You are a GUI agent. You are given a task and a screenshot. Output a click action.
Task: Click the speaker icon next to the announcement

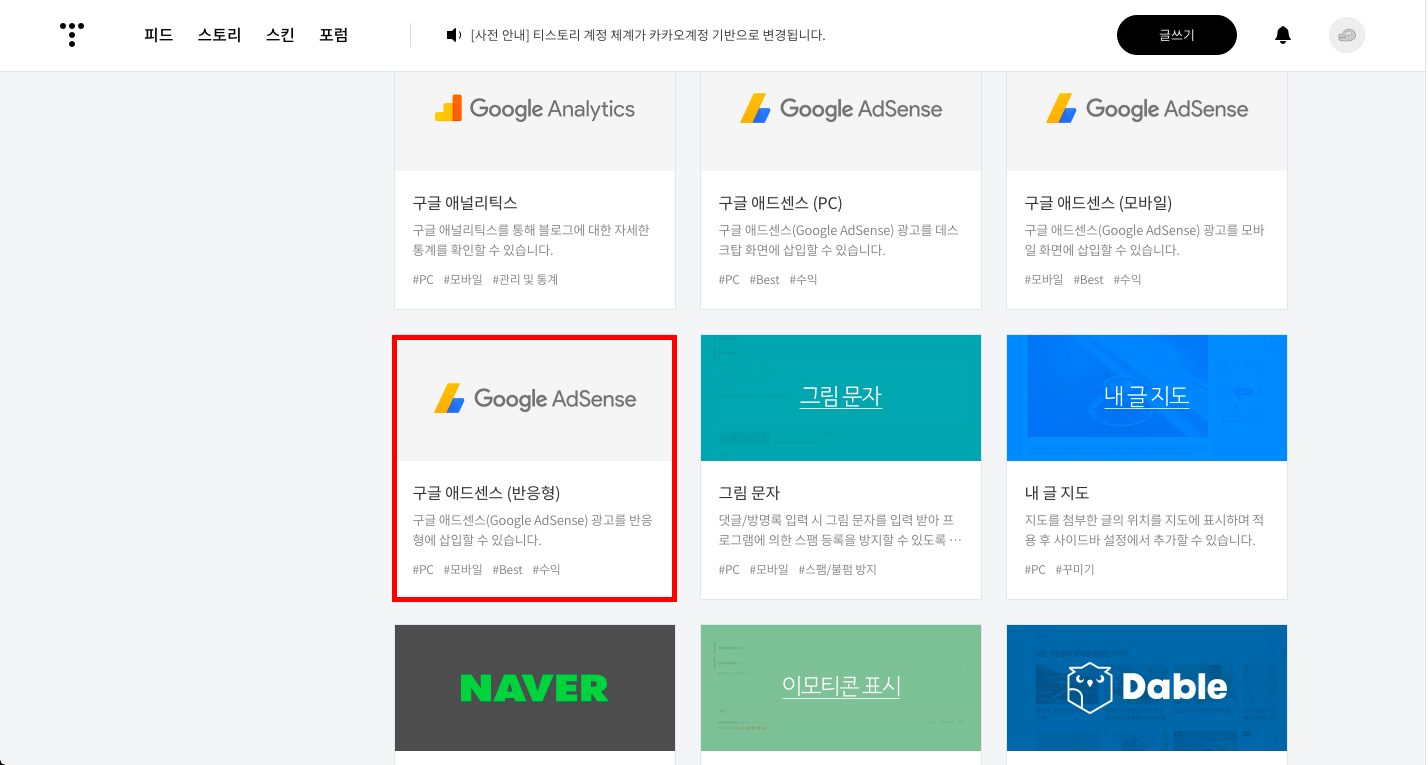[452, 34]
